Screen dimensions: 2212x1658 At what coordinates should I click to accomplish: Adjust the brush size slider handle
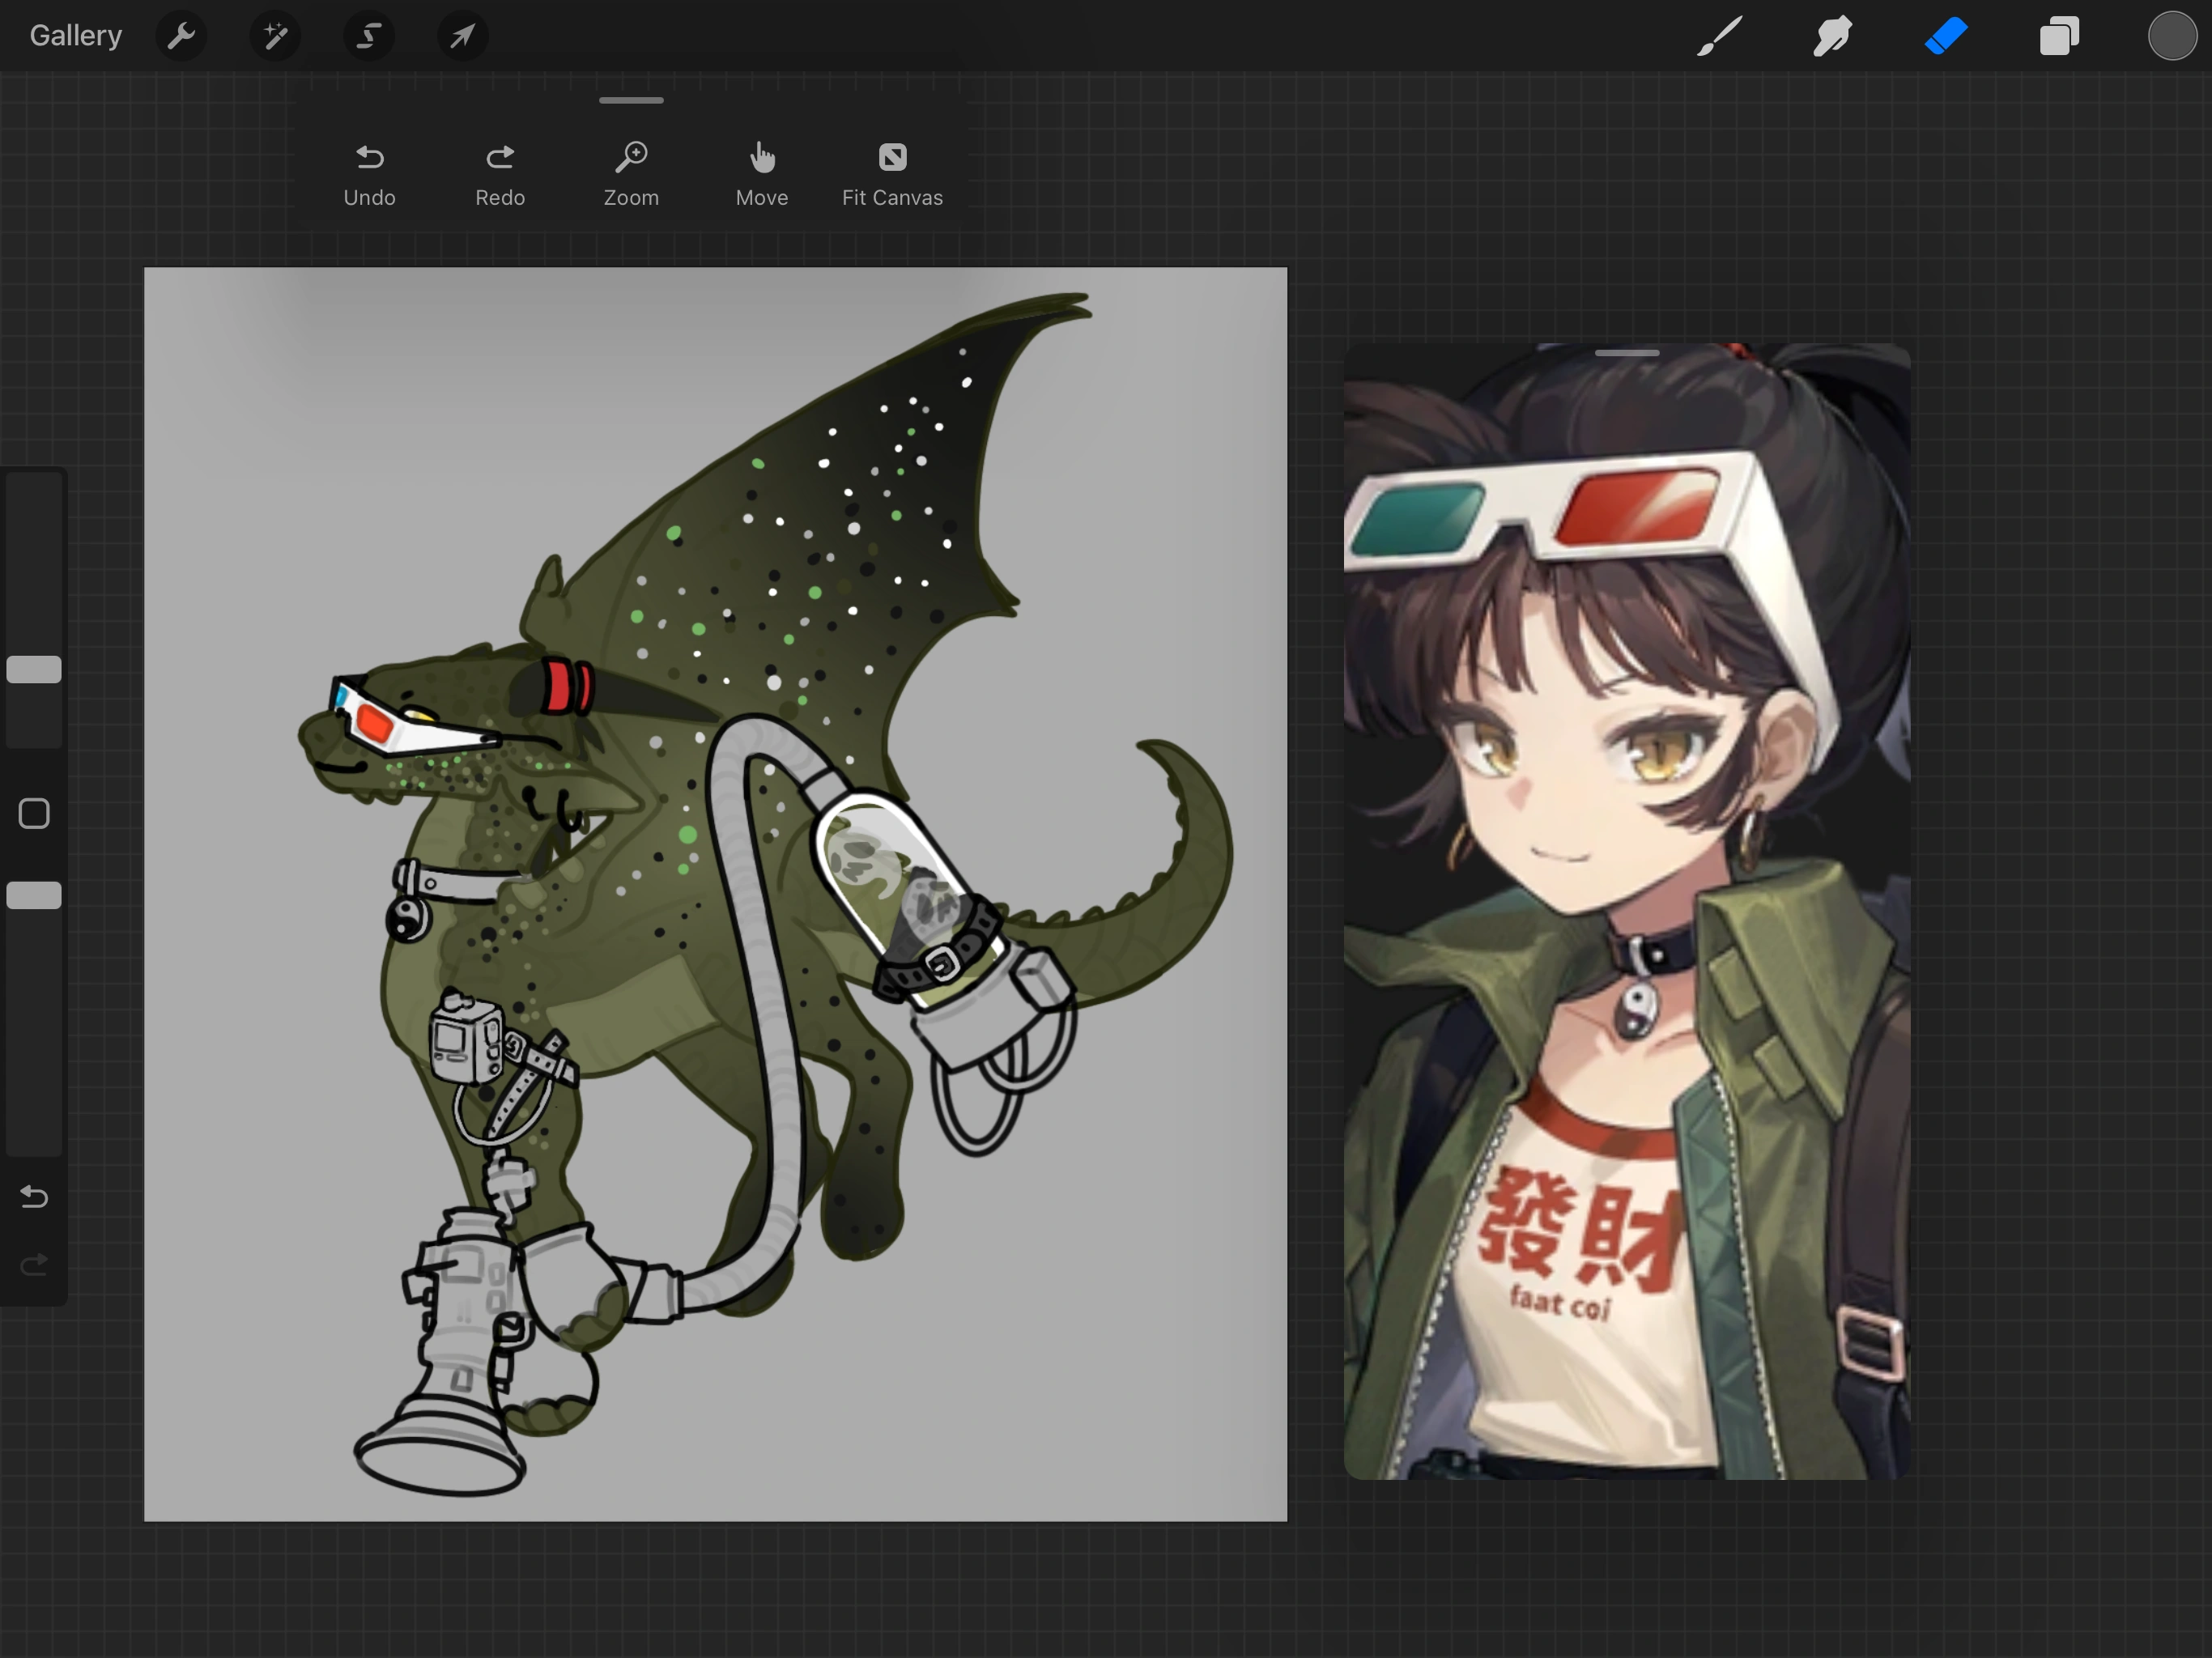pos(34,670)
